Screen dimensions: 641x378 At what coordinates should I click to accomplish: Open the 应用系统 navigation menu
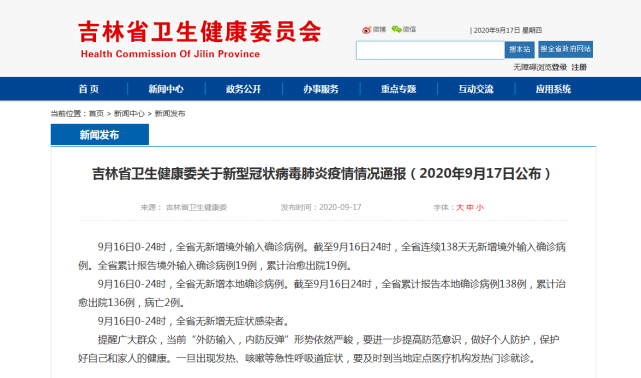(553, 89)
